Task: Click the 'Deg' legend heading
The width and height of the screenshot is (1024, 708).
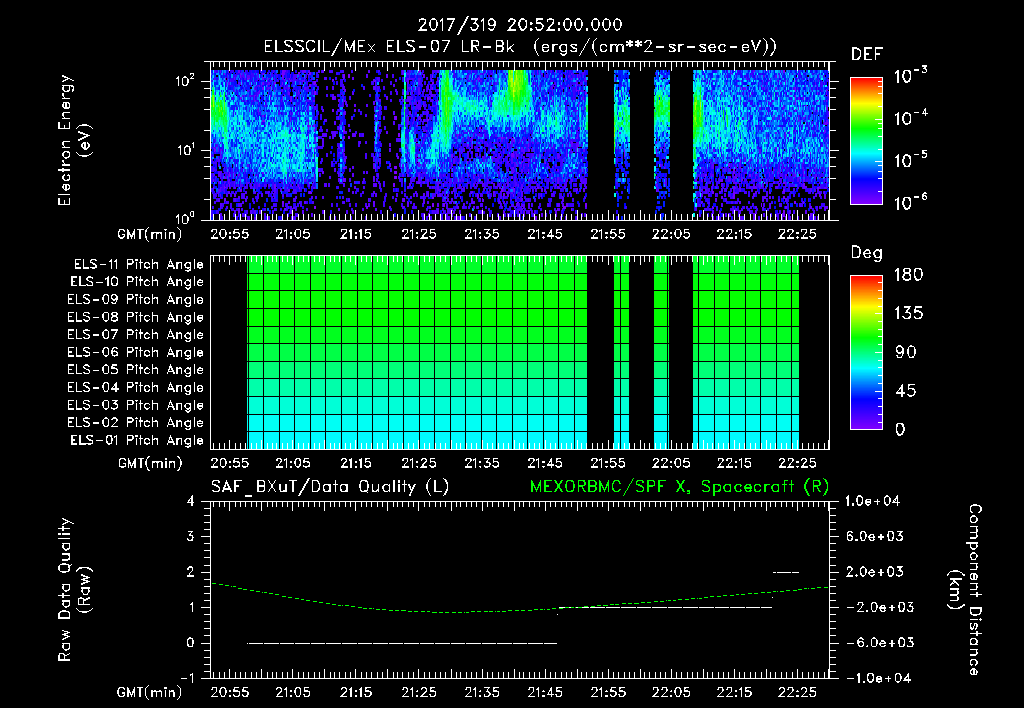Action: tap(866, 253)
